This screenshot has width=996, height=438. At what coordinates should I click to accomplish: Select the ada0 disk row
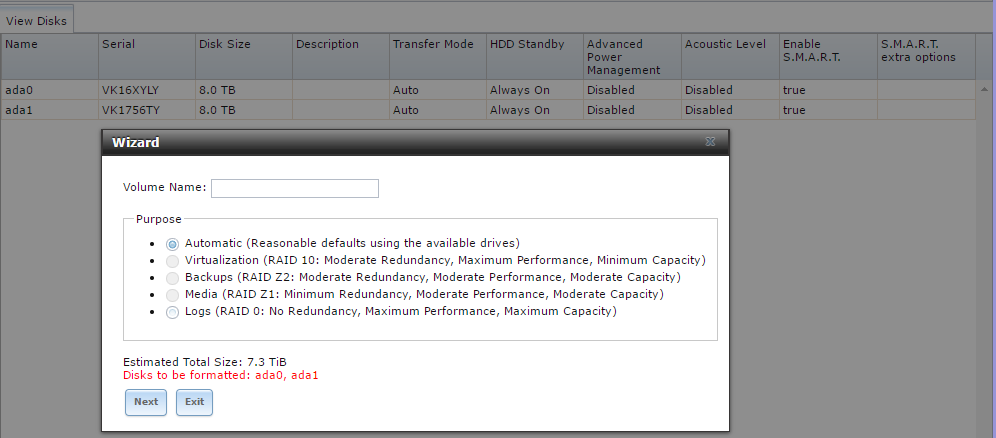[x=488, y=90]
